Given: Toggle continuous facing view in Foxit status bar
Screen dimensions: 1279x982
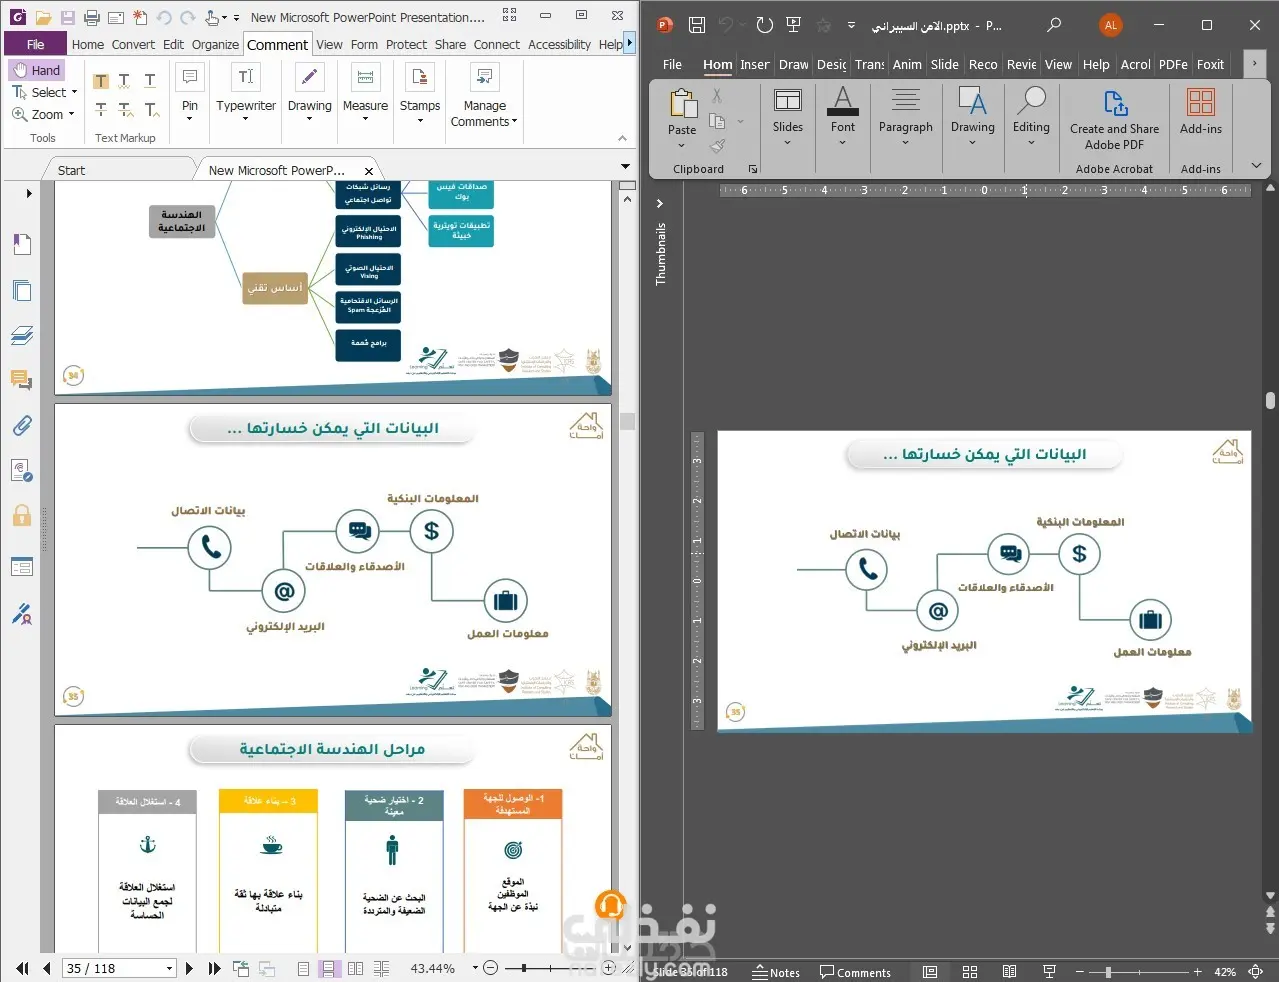Looking at the screenshot, I should [x=381, y=968].
